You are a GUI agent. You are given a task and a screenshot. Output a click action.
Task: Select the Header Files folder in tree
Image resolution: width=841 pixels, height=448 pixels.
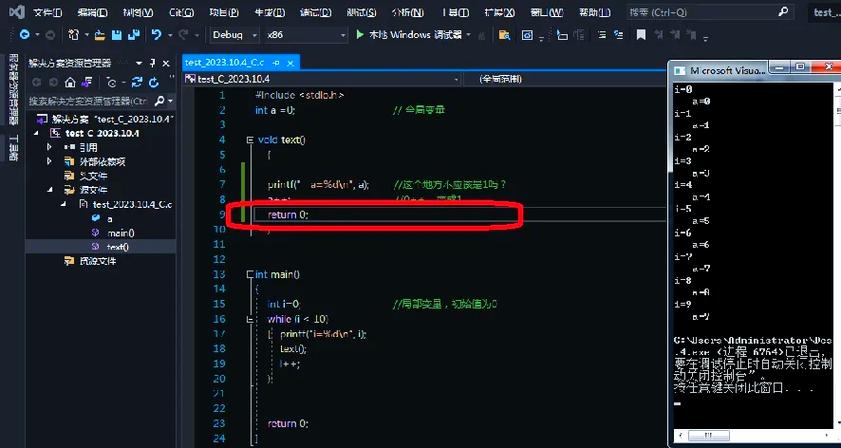[x=93, y=175]
